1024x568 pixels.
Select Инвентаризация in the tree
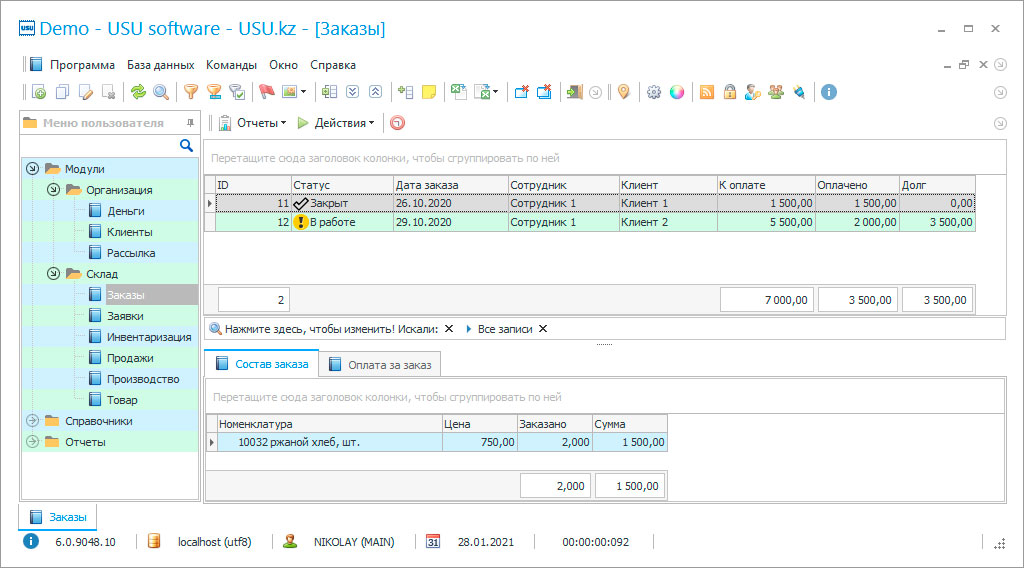149,337
